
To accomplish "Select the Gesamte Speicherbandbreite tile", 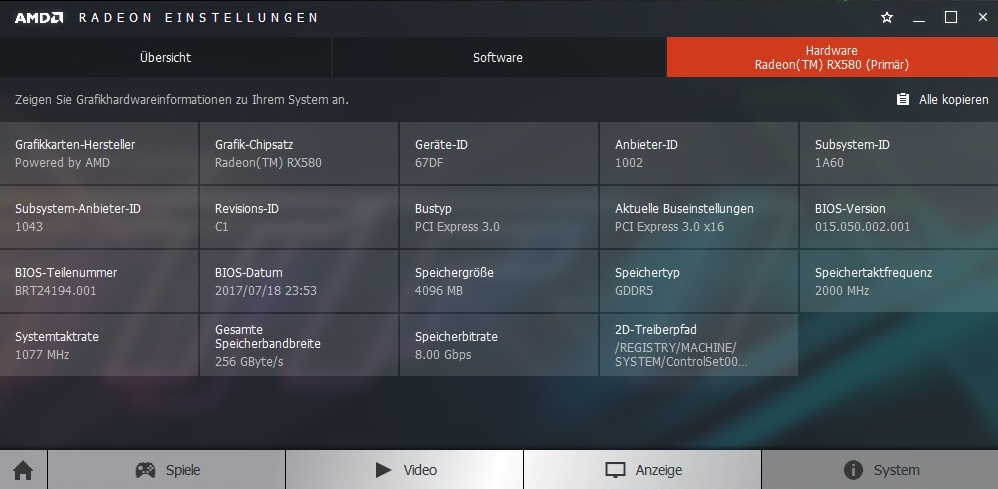I will pos(299,345).
